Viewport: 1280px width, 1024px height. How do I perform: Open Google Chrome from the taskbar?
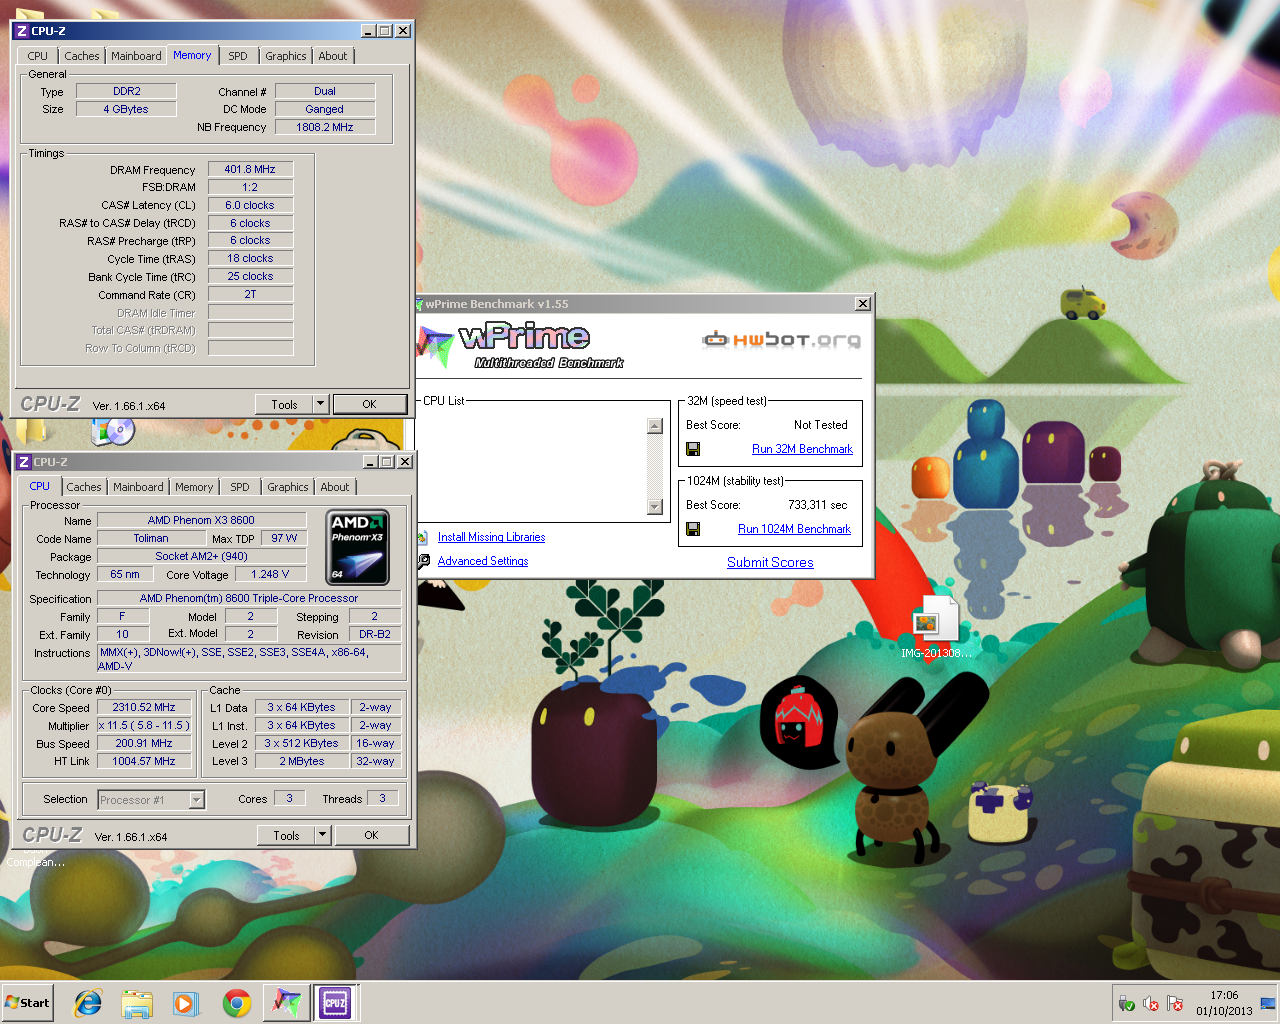tap(237, 1003)
